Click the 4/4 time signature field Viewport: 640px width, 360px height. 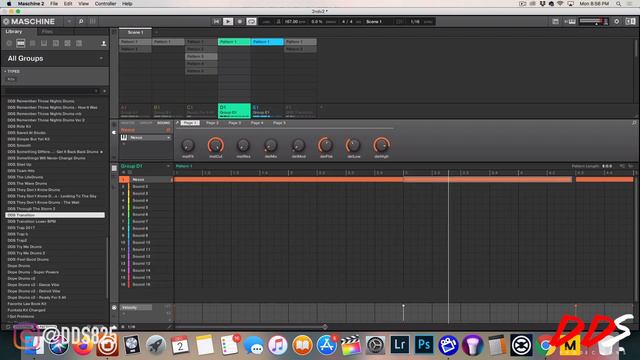coord(347,22)
